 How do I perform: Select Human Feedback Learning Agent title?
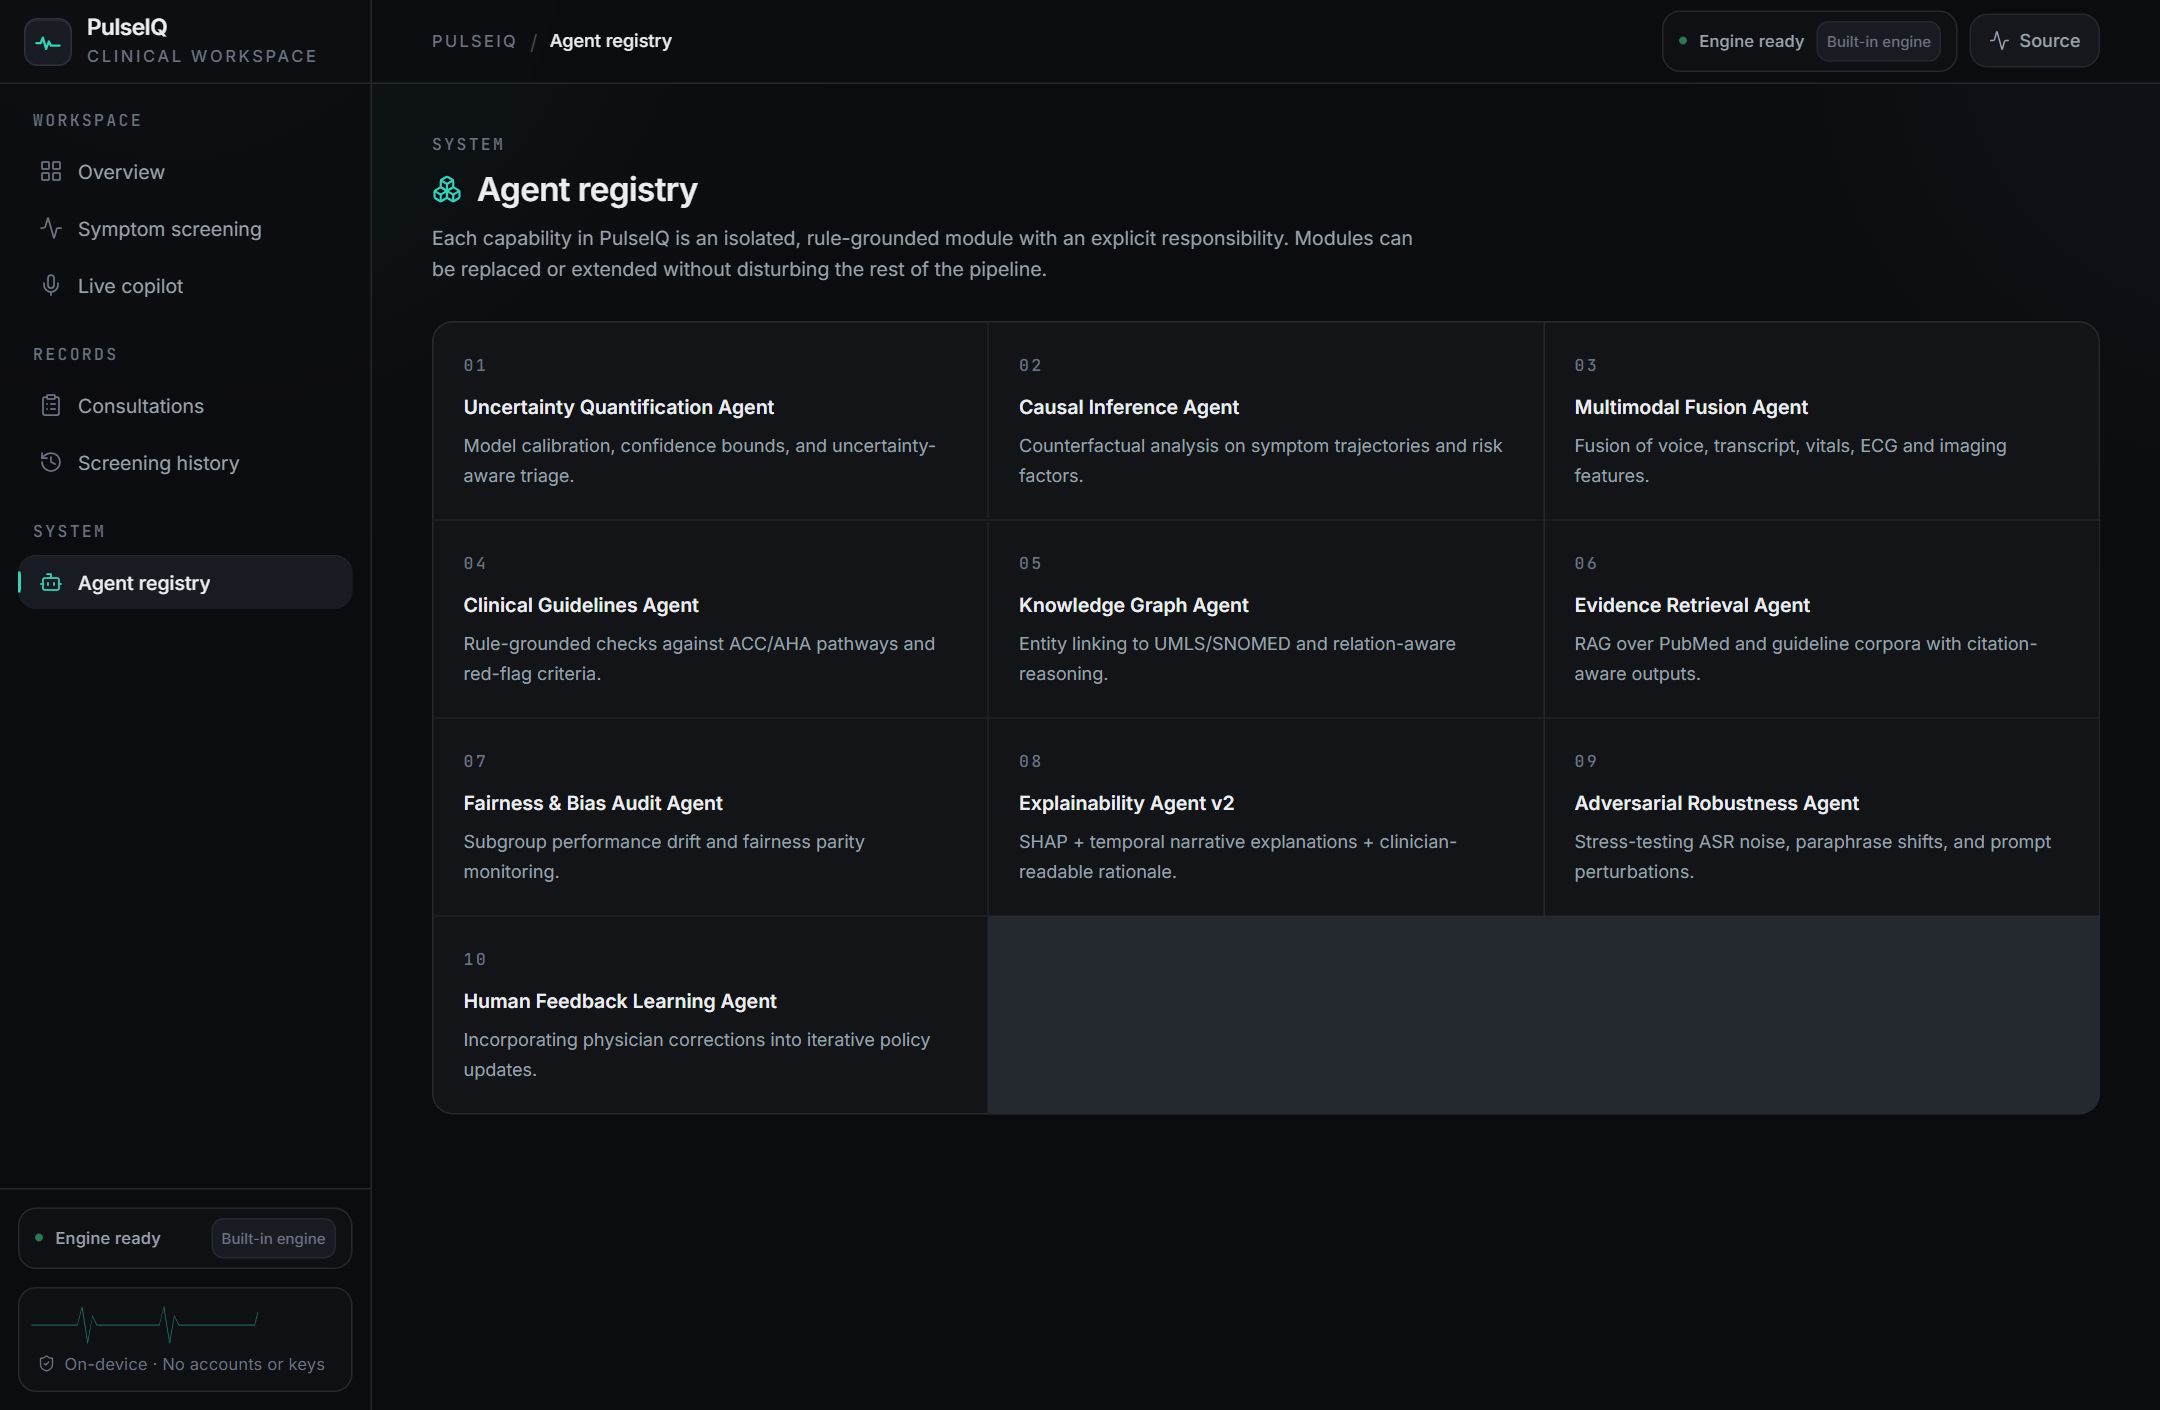[620, 1001]
